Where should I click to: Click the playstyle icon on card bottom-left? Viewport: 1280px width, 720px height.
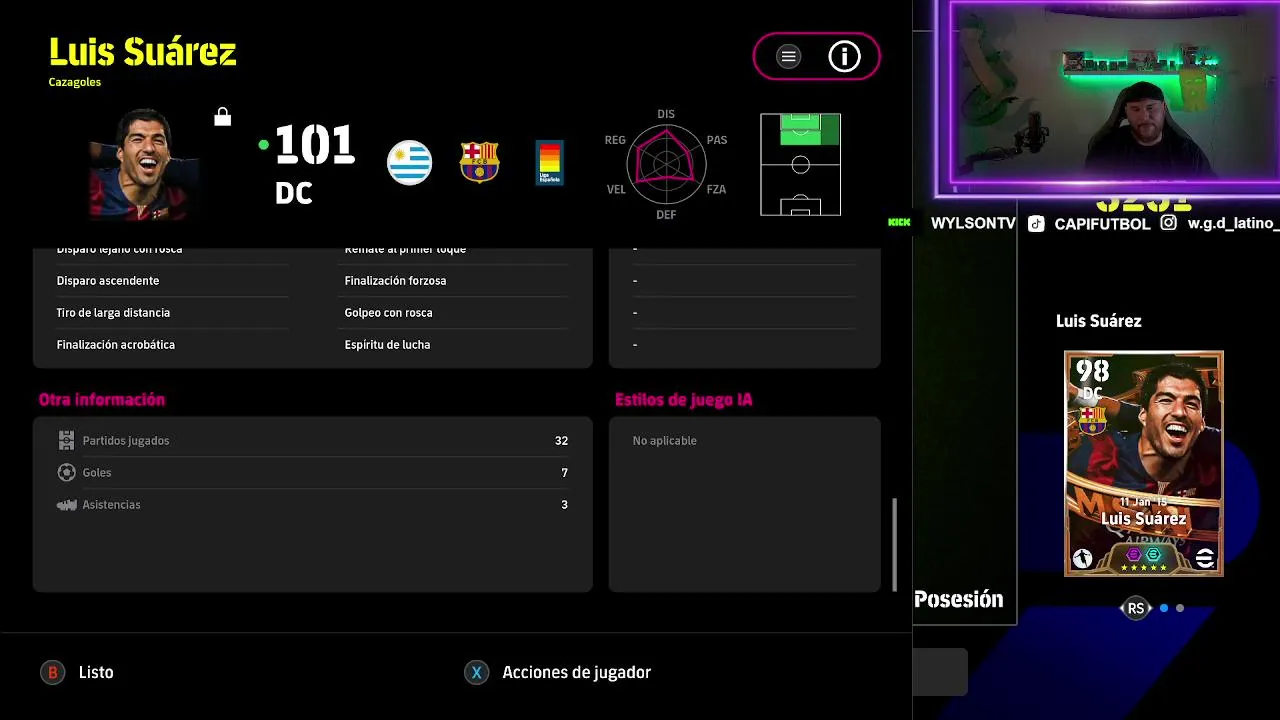coord(1082,558)
